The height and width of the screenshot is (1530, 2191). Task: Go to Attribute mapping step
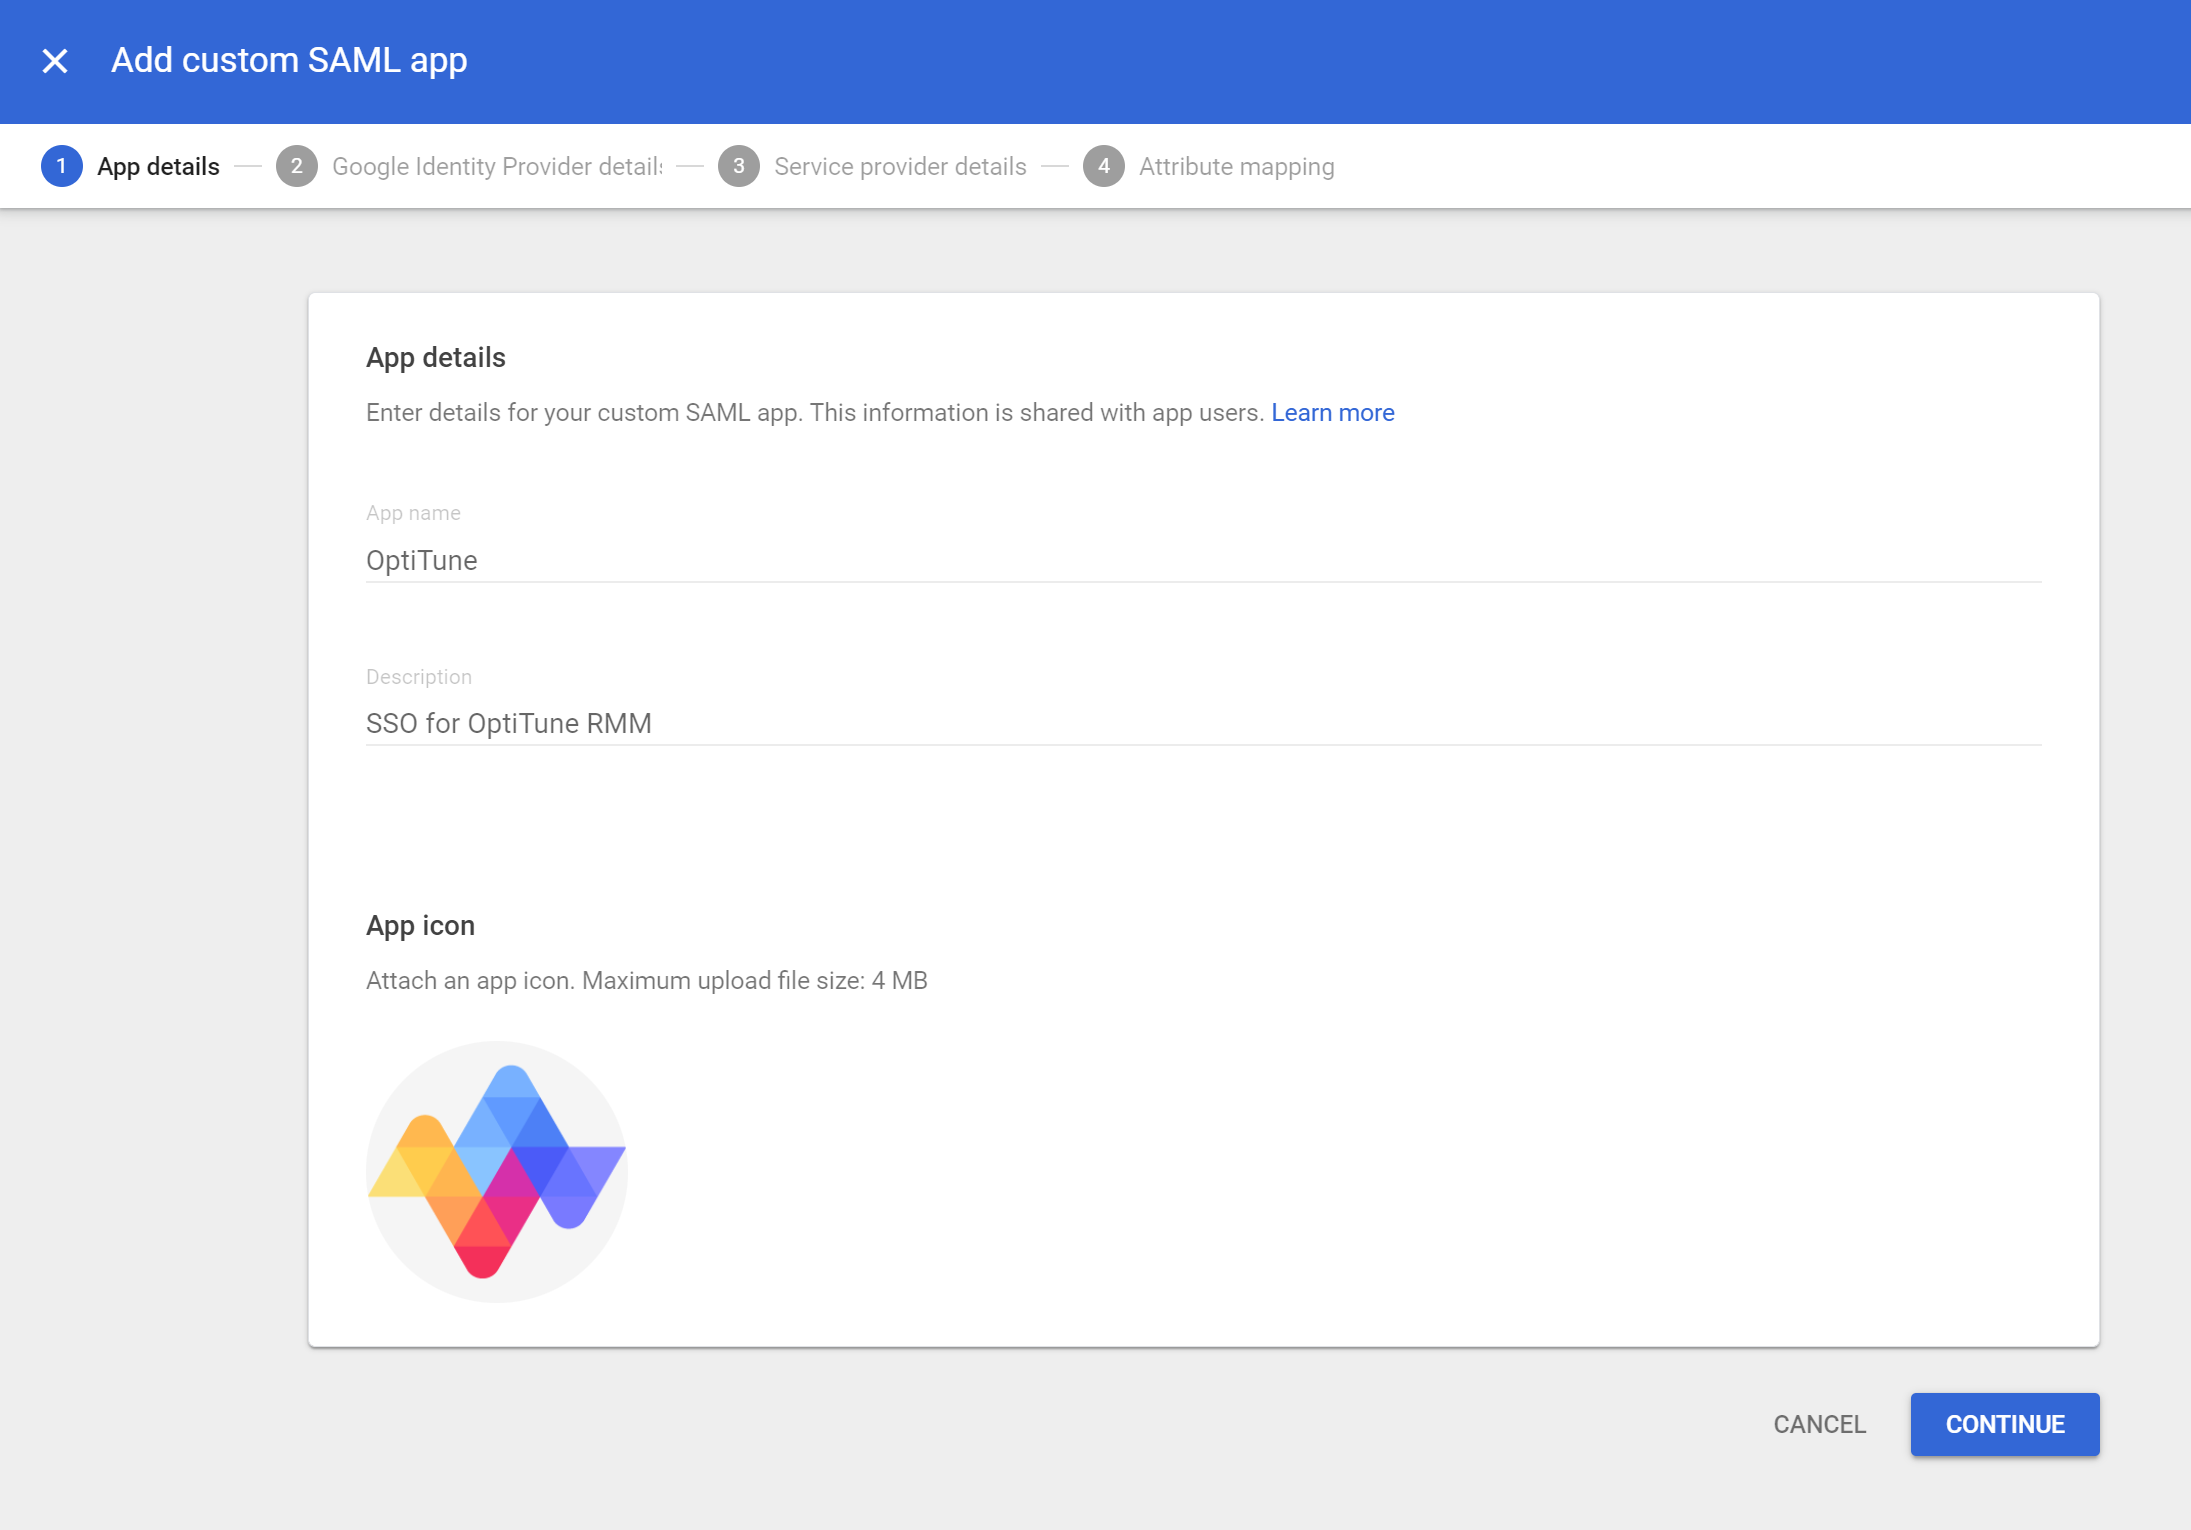click(x=1236, y=167)
